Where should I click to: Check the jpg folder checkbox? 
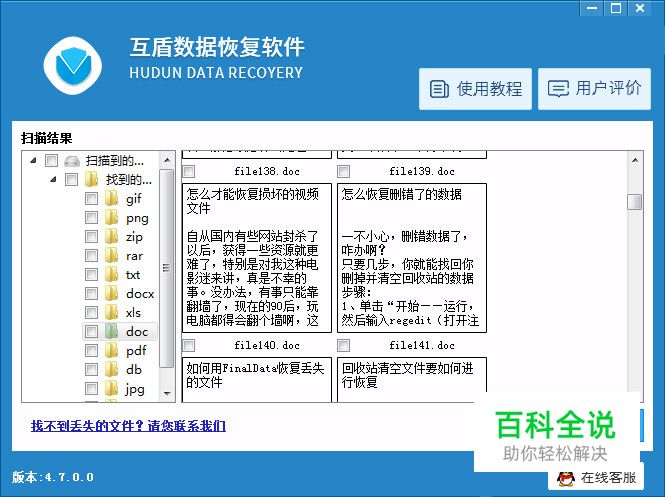point(91,388)
